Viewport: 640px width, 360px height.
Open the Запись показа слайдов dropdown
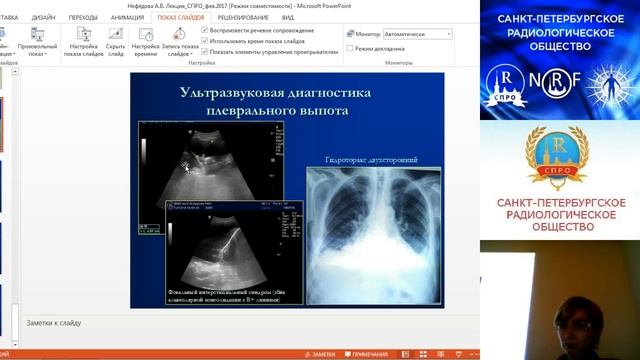pyautogui.click(x=180, y=42)
